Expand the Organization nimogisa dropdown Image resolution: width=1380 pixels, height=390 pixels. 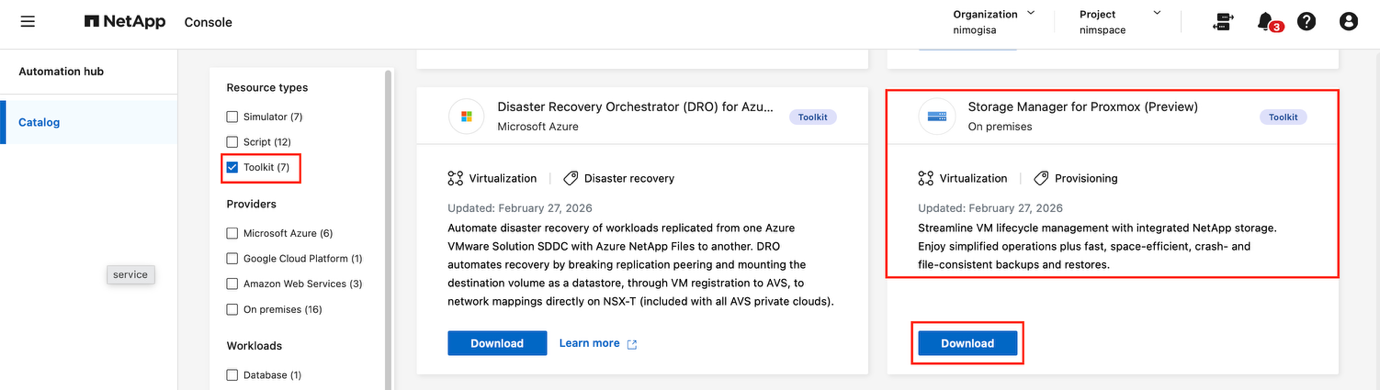tap(994, 21)
